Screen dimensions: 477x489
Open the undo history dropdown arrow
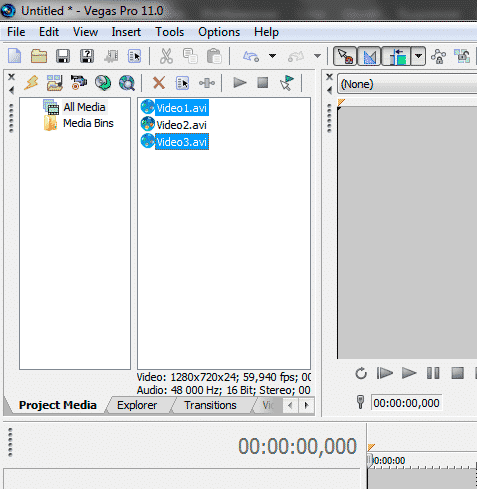(272, 56)
